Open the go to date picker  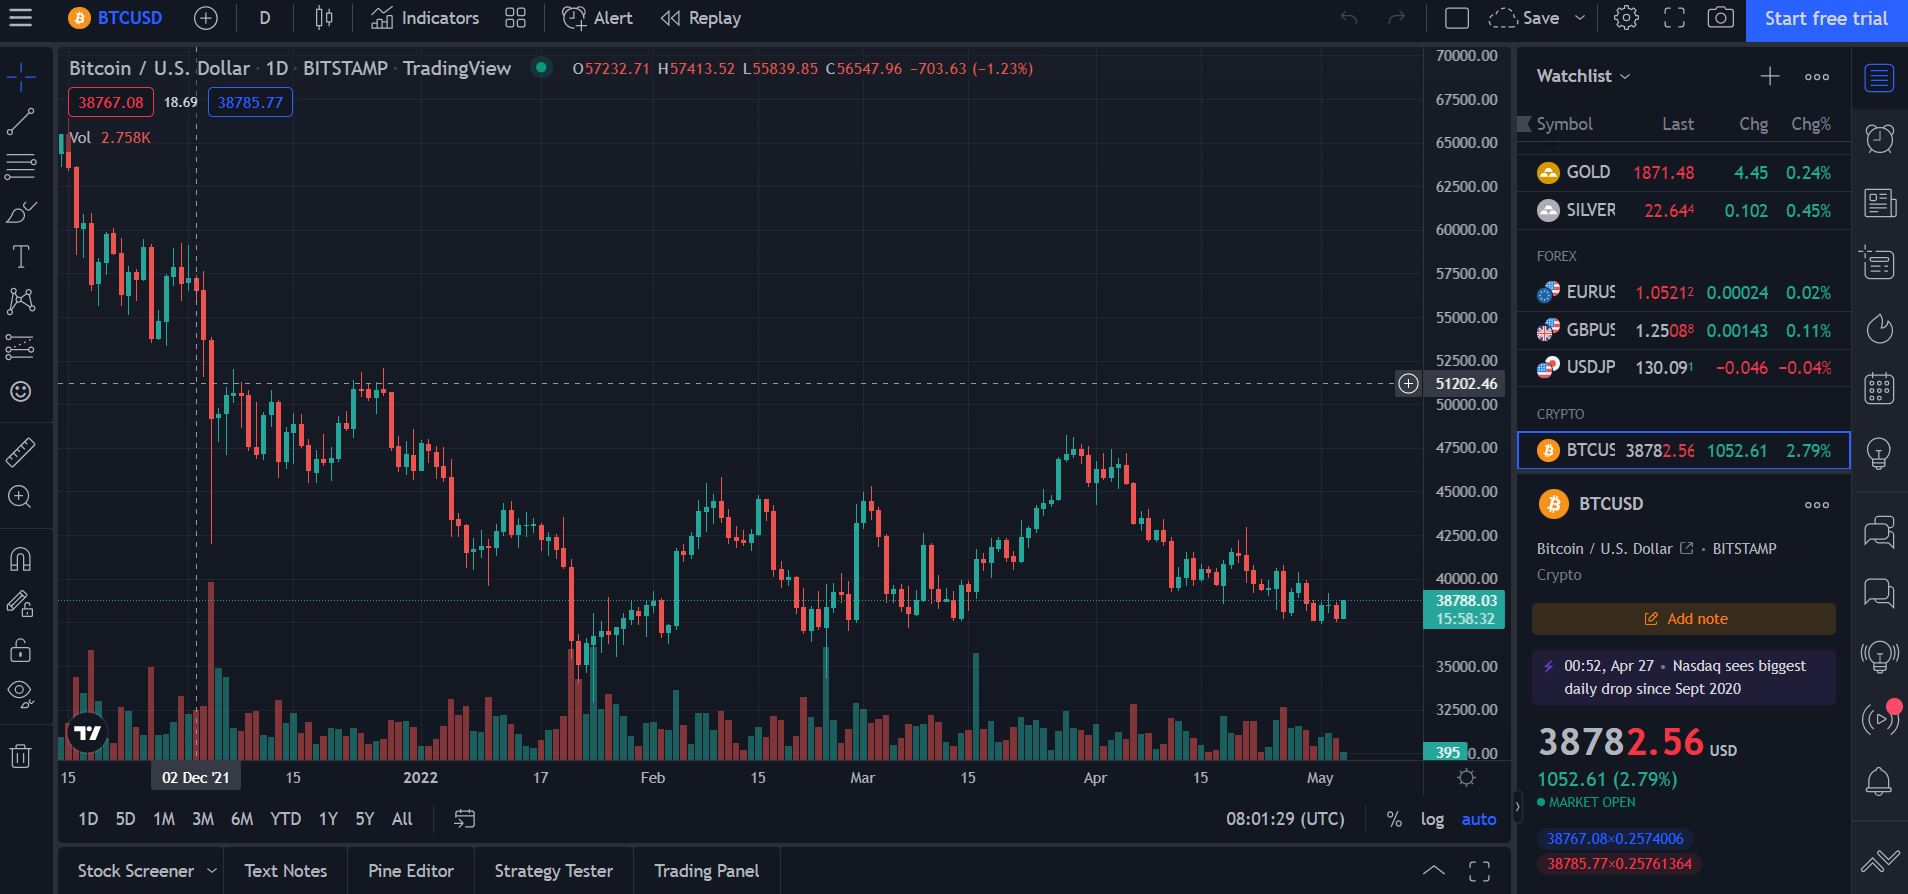pyautogui.click(x=464, y=819)
